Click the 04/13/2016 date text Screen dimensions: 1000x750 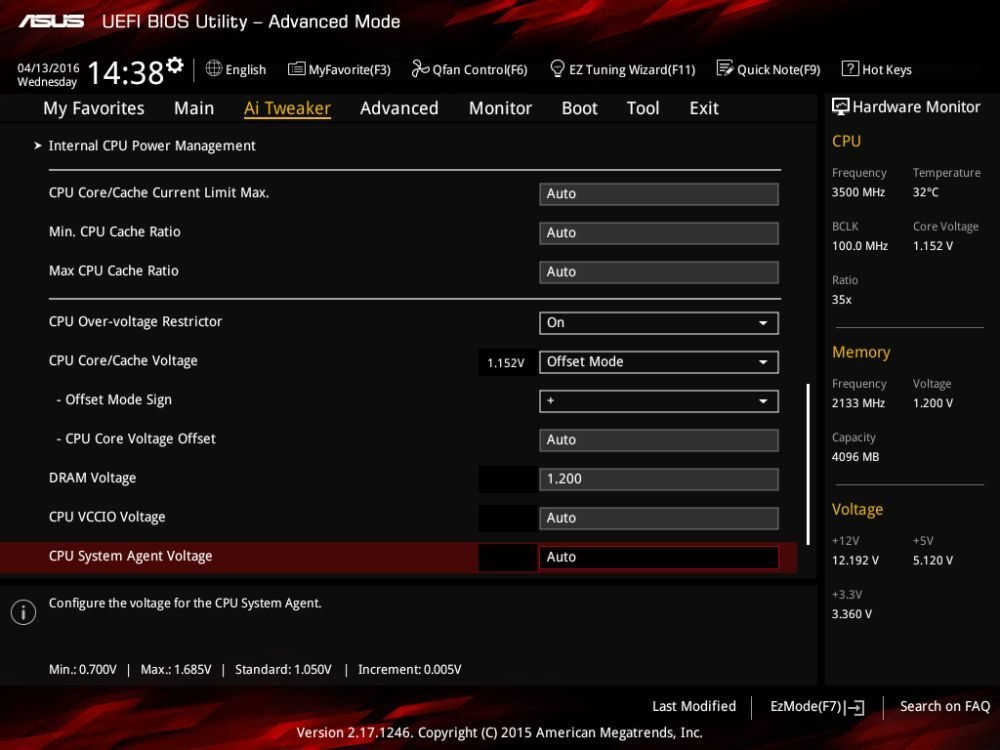coord(48,68)
